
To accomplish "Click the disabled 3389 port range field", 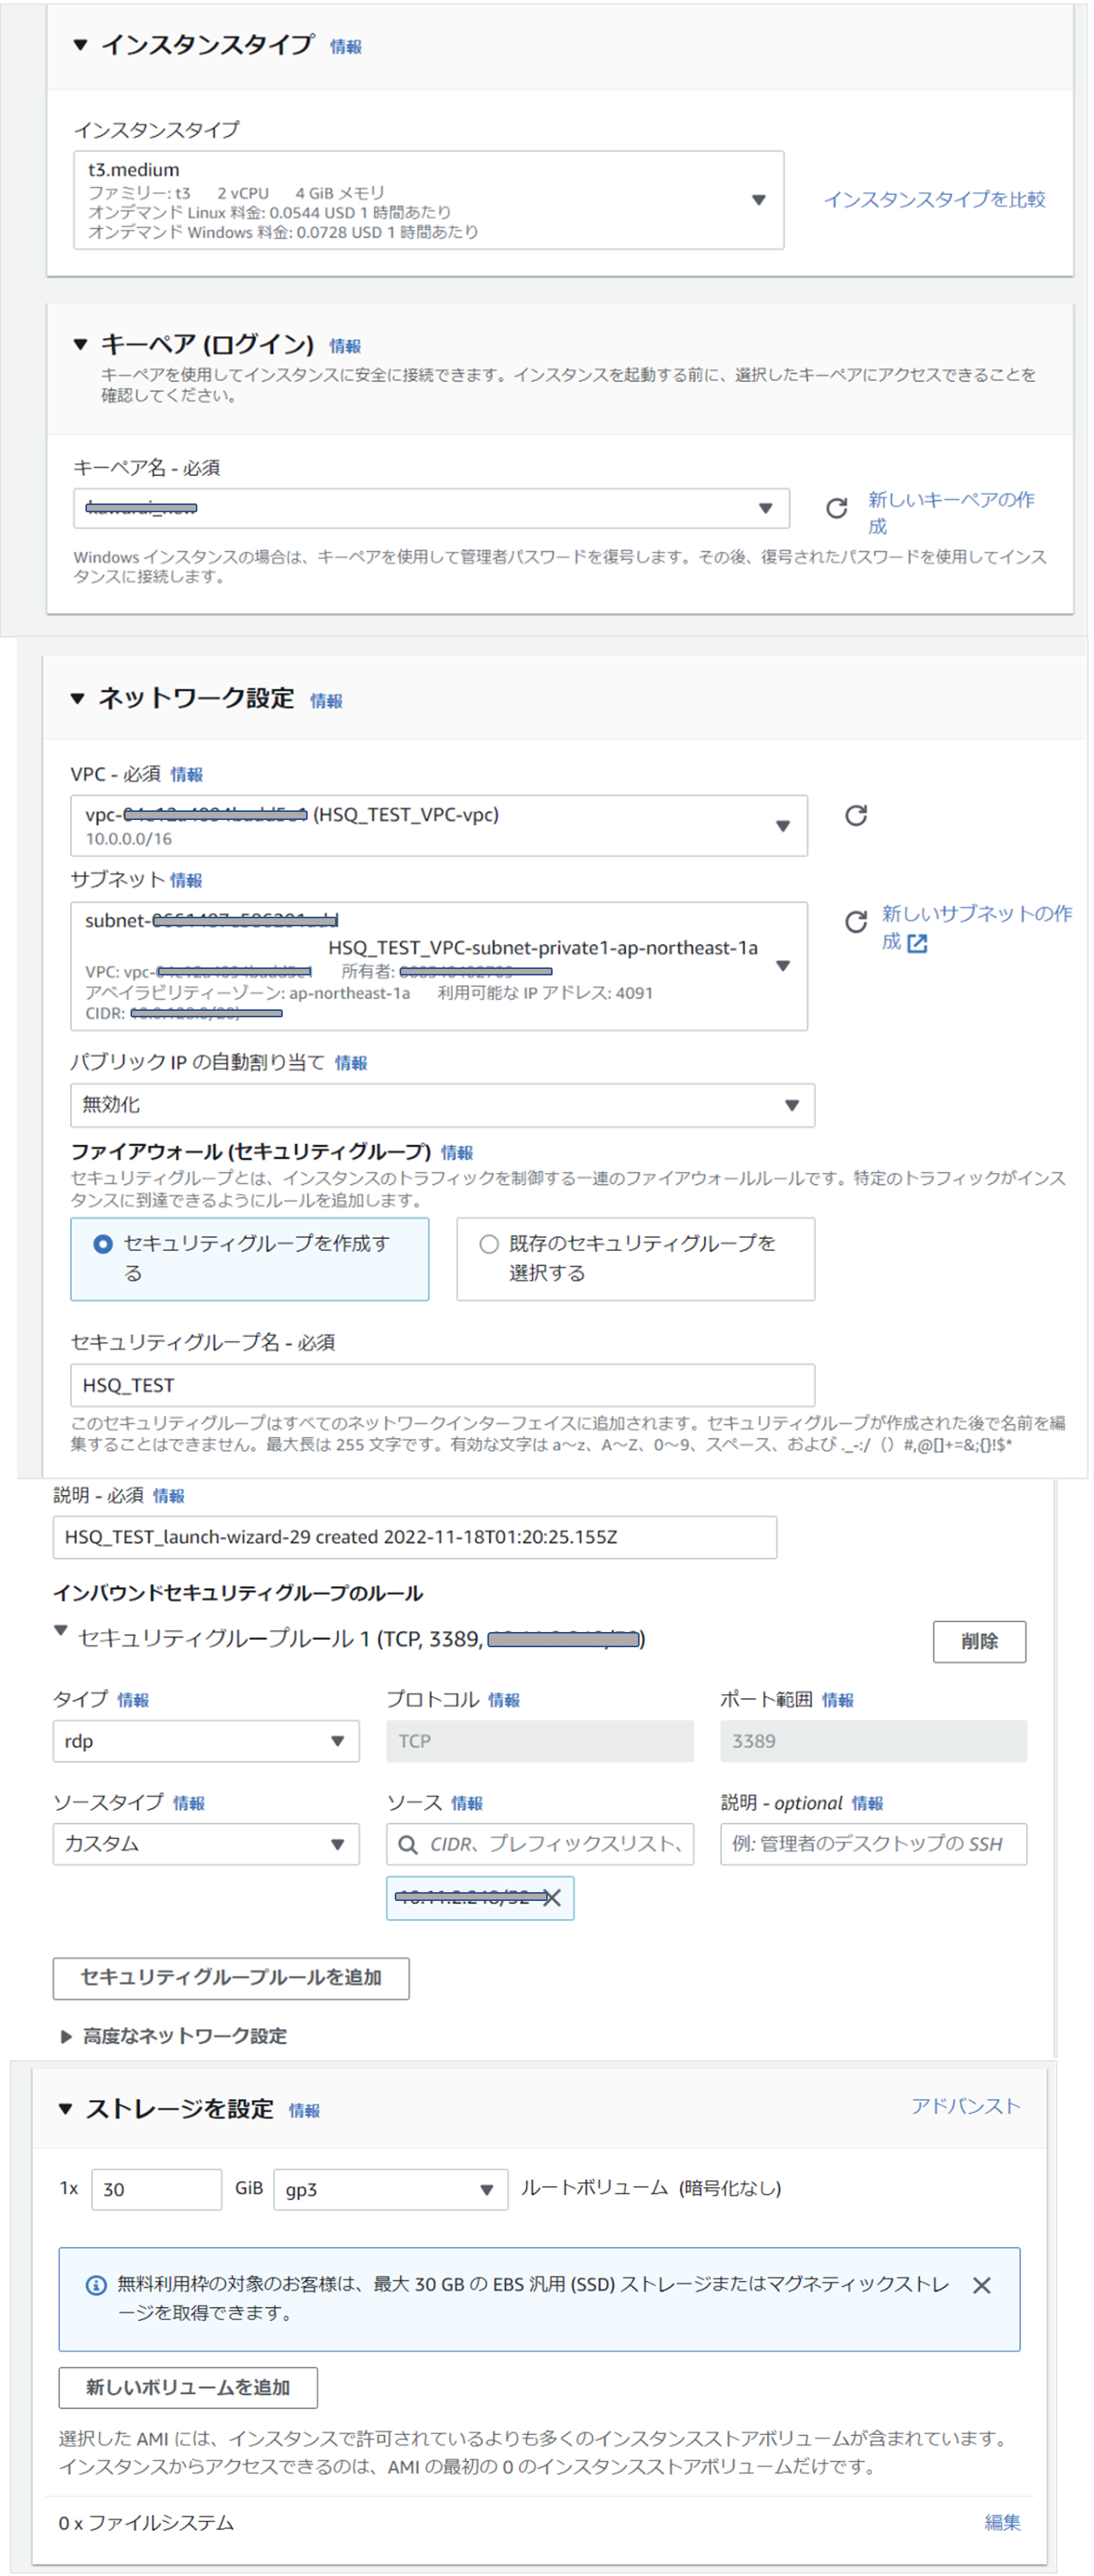I will tap(873, 1741).
